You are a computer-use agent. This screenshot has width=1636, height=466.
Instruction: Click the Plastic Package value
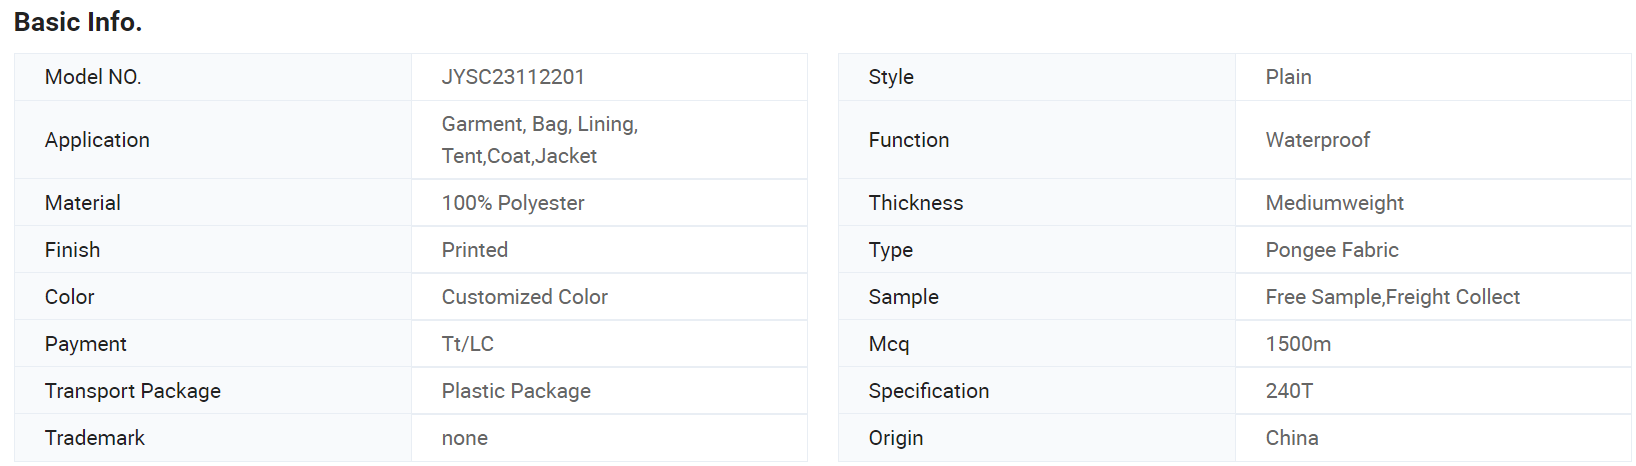tap(516, 391)
